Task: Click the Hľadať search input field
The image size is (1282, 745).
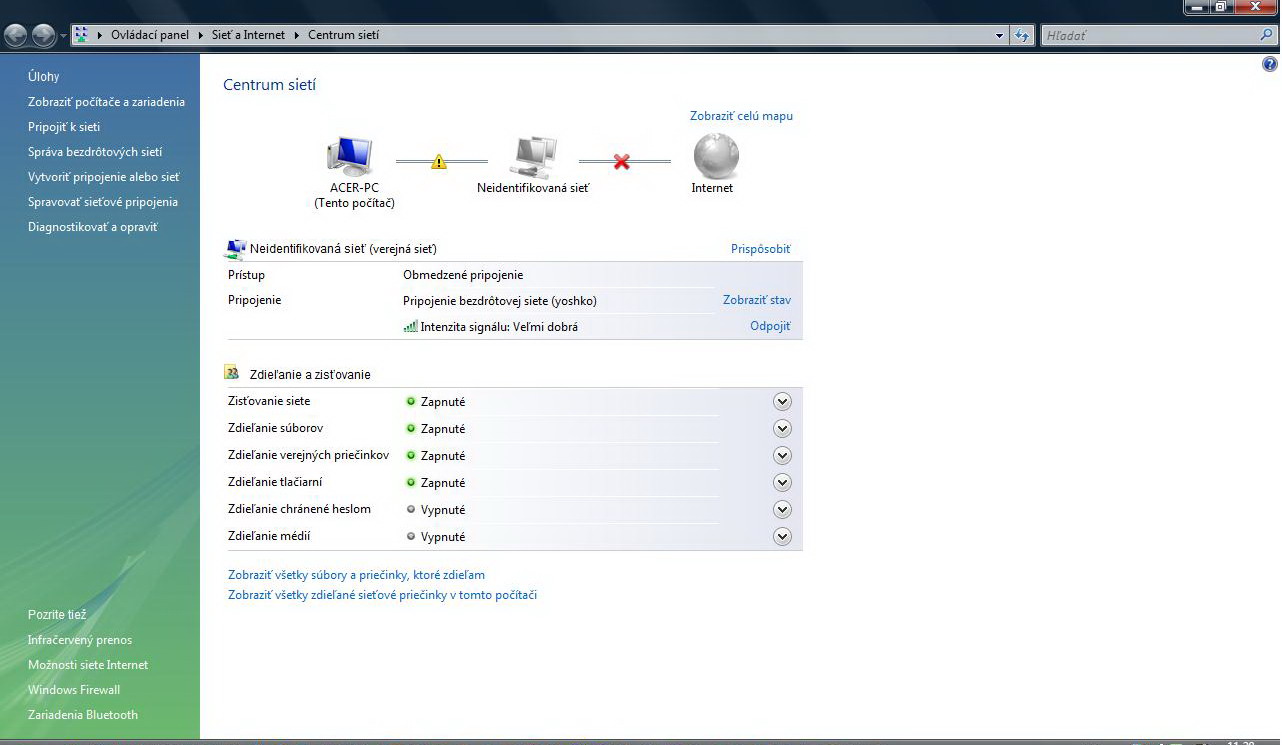Action: coord(1150,35)
